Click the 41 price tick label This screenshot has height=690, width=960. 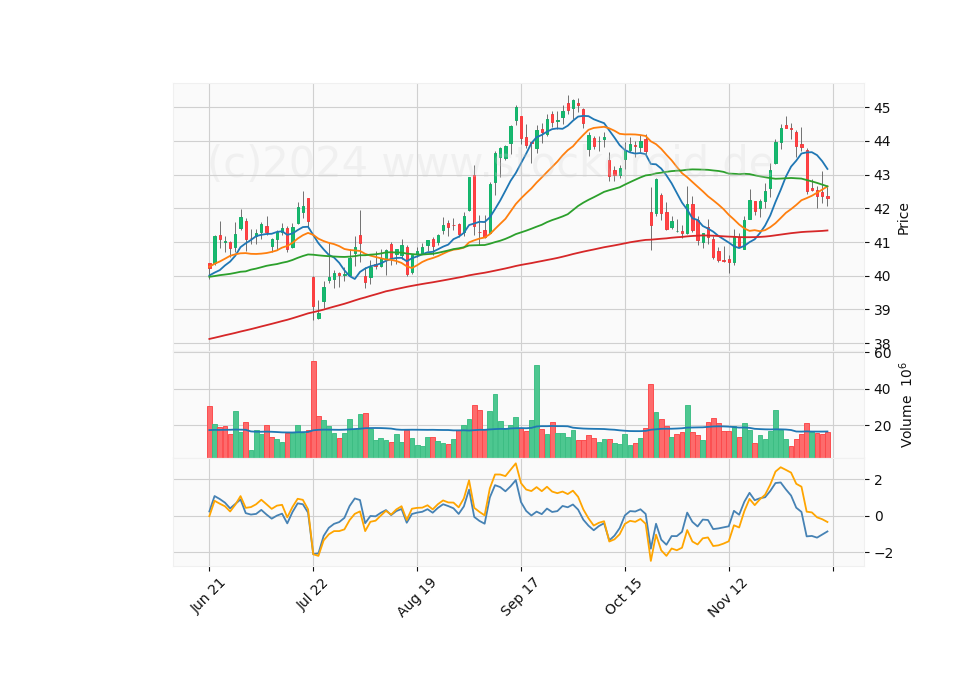(x=882, y=243)
